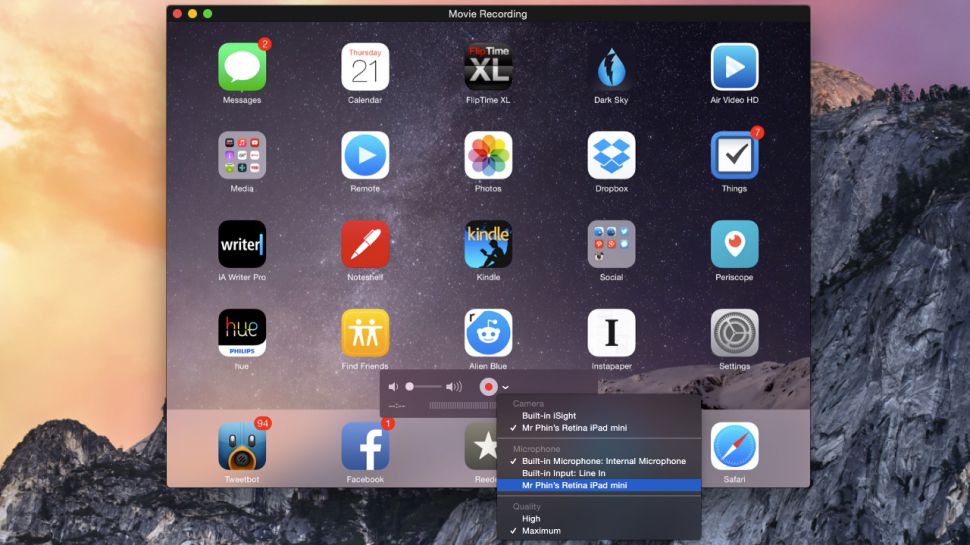Open the Photos app
The height and width of the screenshot is (545, 970).
click(488, 155)
